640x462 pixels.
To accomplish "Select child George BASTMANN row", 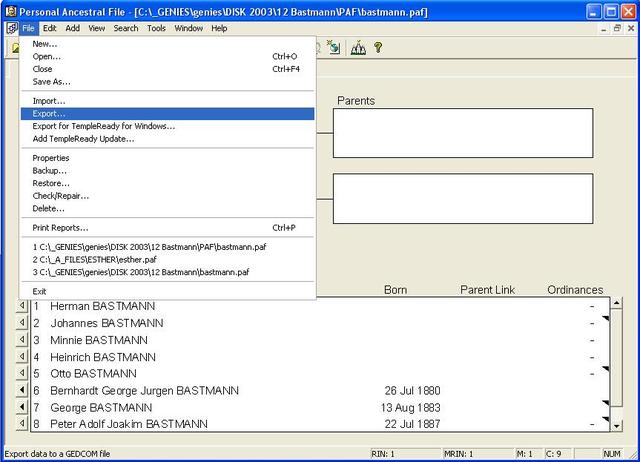I will [x=320, y=407].
